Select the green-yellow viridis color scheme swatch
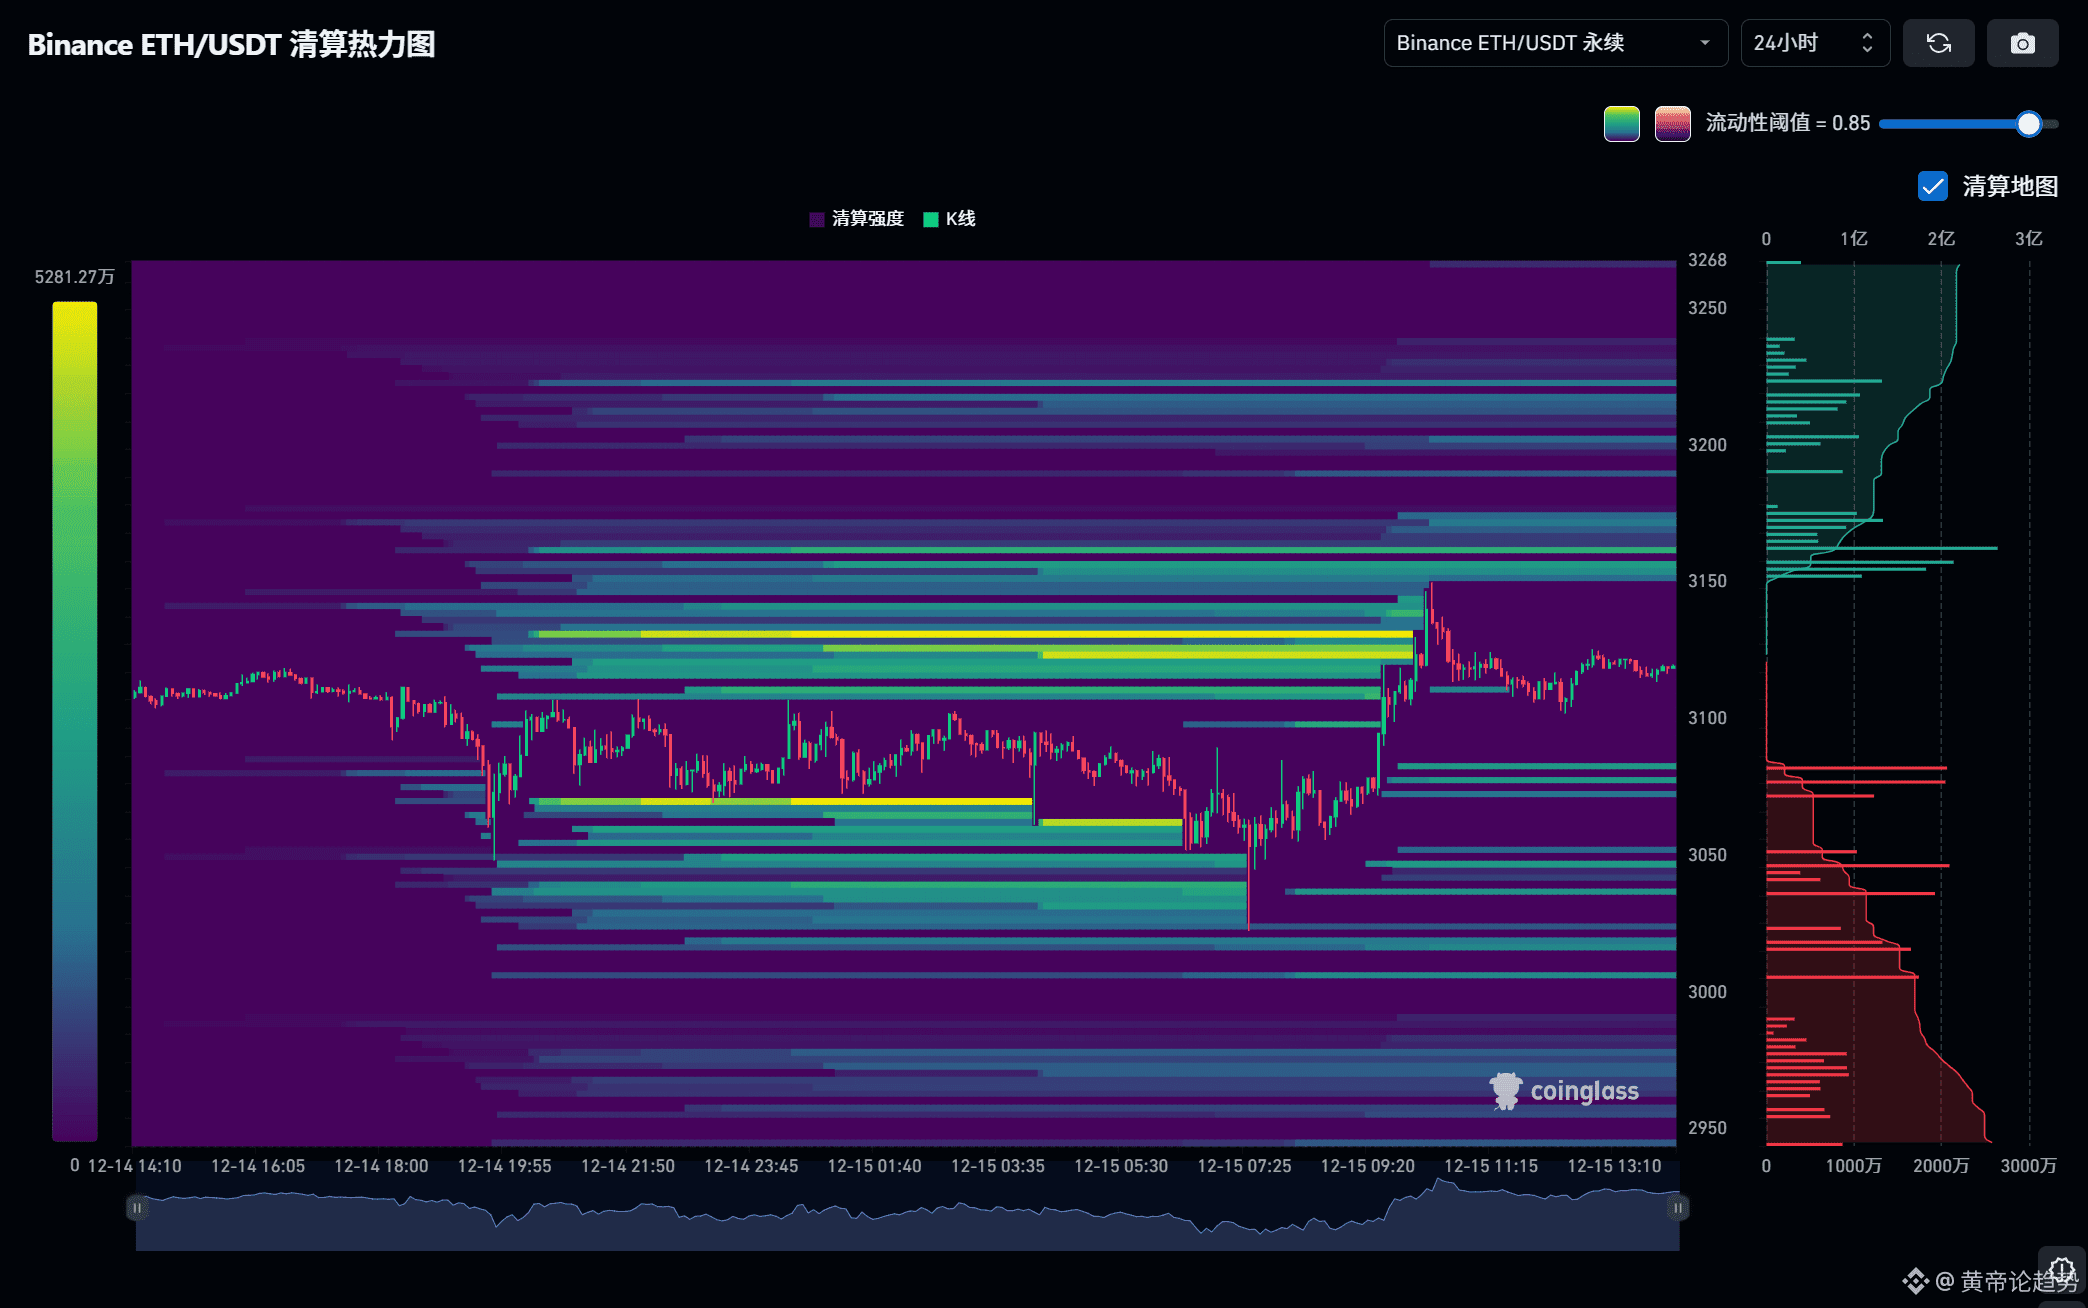 1621,124
